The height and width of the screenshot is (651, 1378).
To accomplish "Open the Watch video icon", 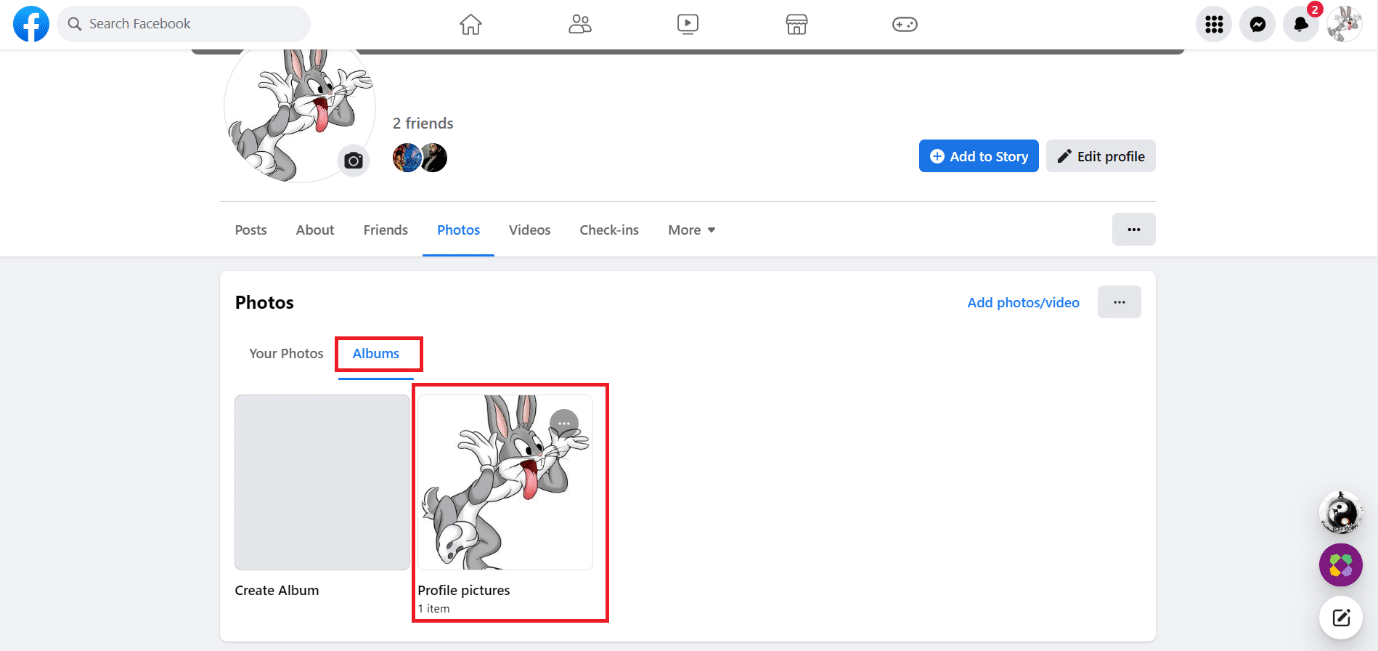I will pyautogui.click(x=688, y=24).
